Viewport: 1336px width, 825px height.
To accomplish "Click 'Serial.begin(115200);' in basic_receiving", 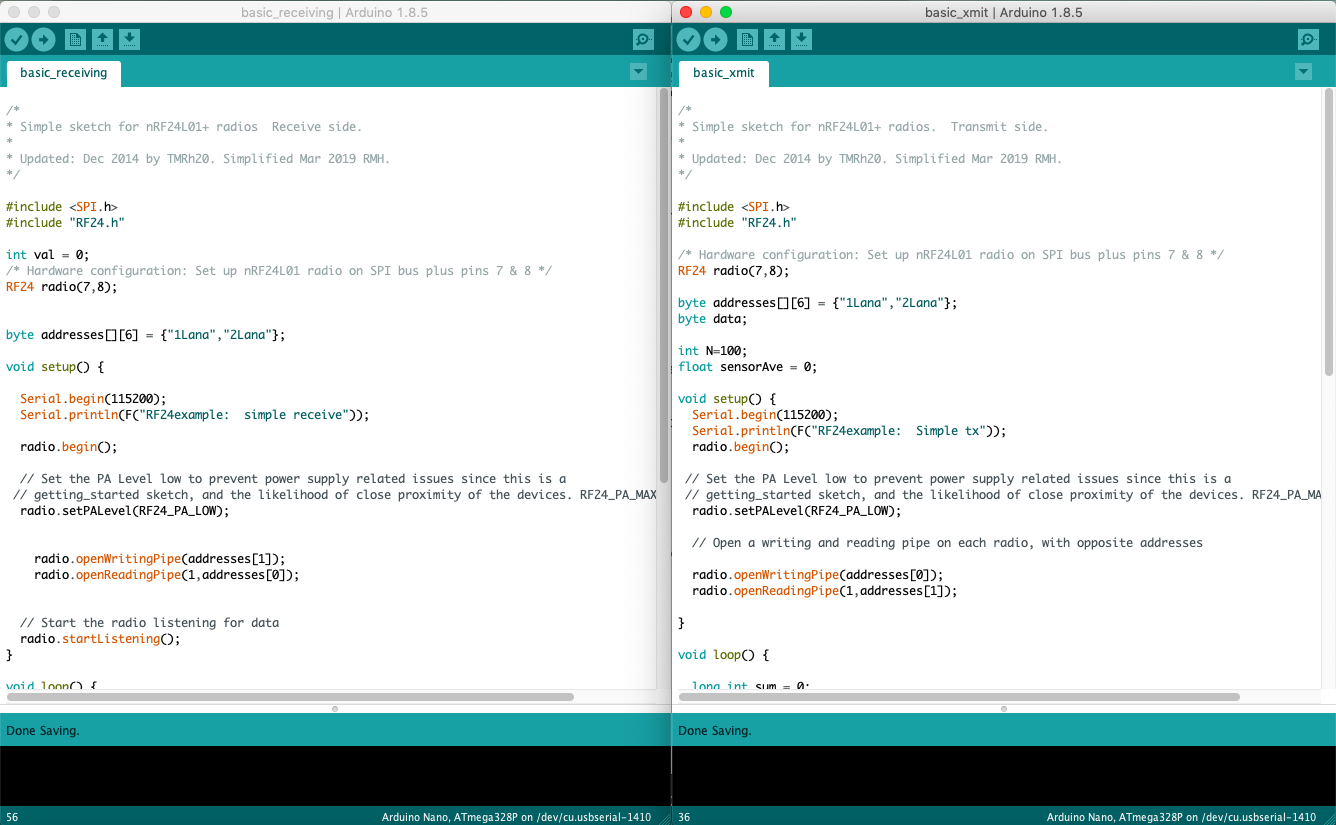I will click(x=93, y=399).
